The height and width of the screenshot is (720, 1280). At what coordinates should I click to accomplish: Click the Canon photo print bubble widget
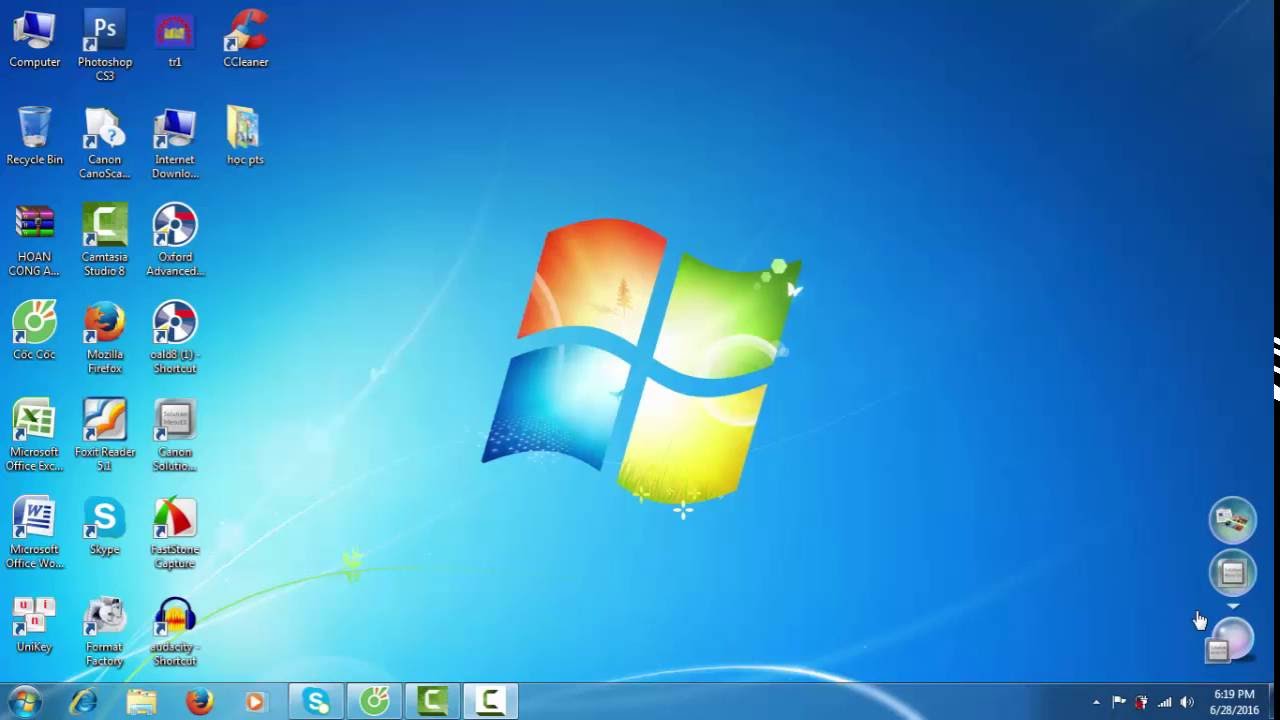click(x=1232, y=520)
